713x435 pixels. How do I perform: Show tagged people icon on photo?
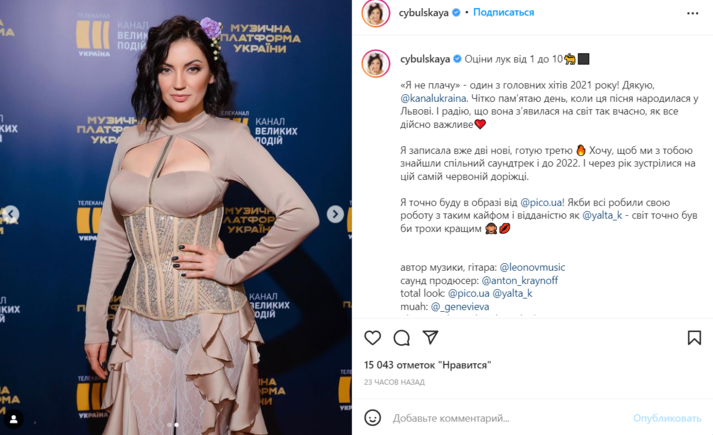[x=14, y=418]
